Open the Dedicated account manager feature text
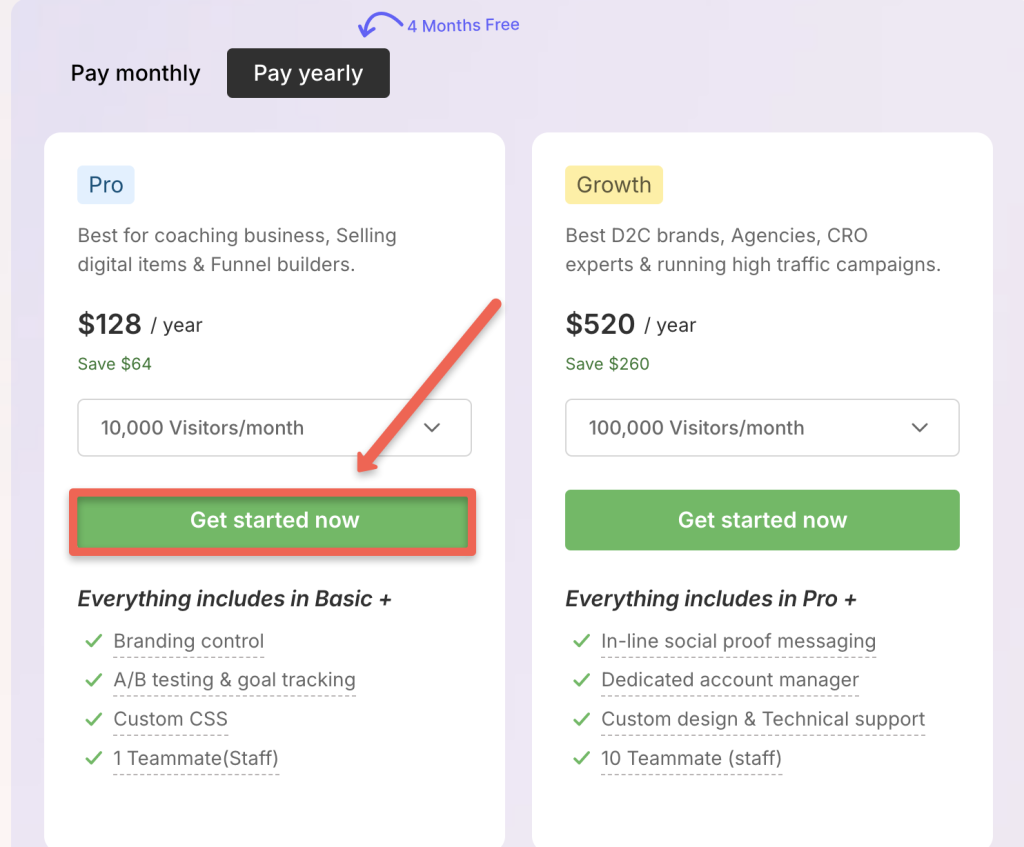The image size is (1024, 847). pyautogui.click(x=730, y=681)
